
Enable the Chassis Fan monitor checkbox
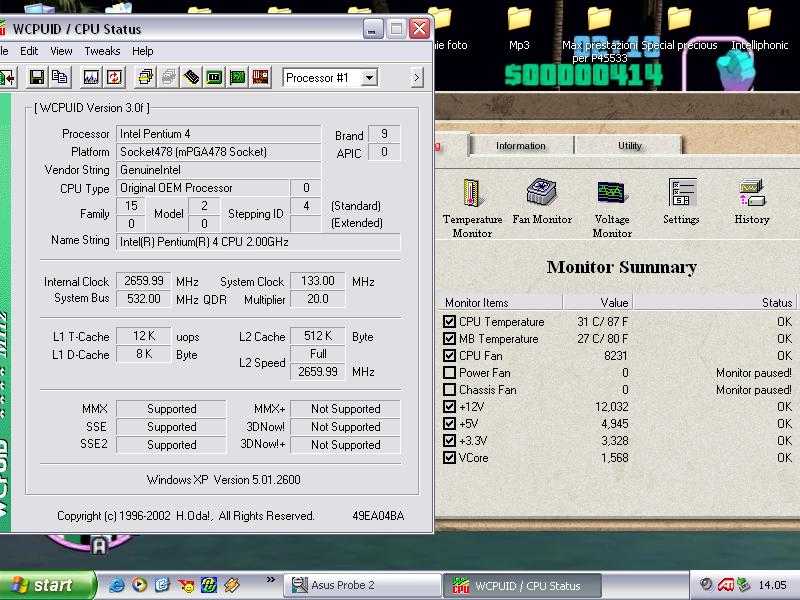tap(449, 389)
